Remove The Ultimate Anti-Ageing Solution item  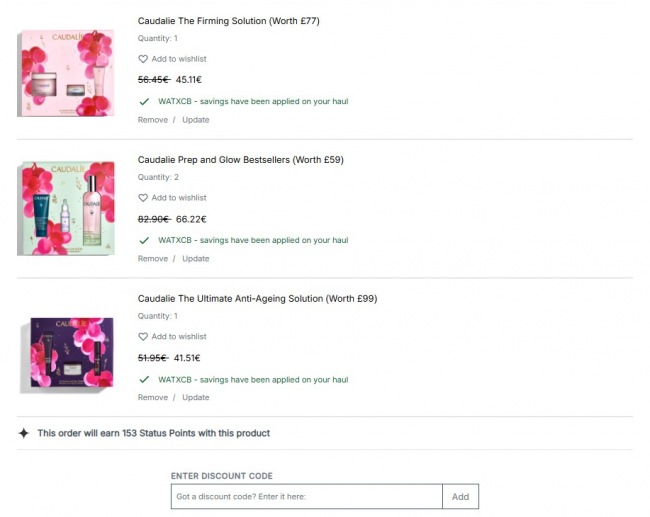click(x=153, y=397)
